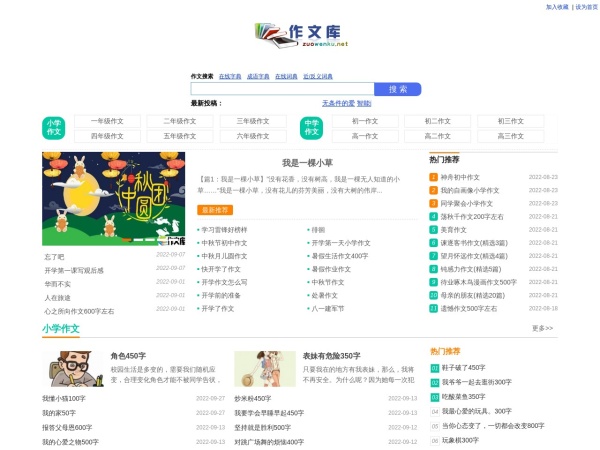Open the latest submission 无条件的爱
This screenshot has height=450, width=600.
click(x=338, y=103)
